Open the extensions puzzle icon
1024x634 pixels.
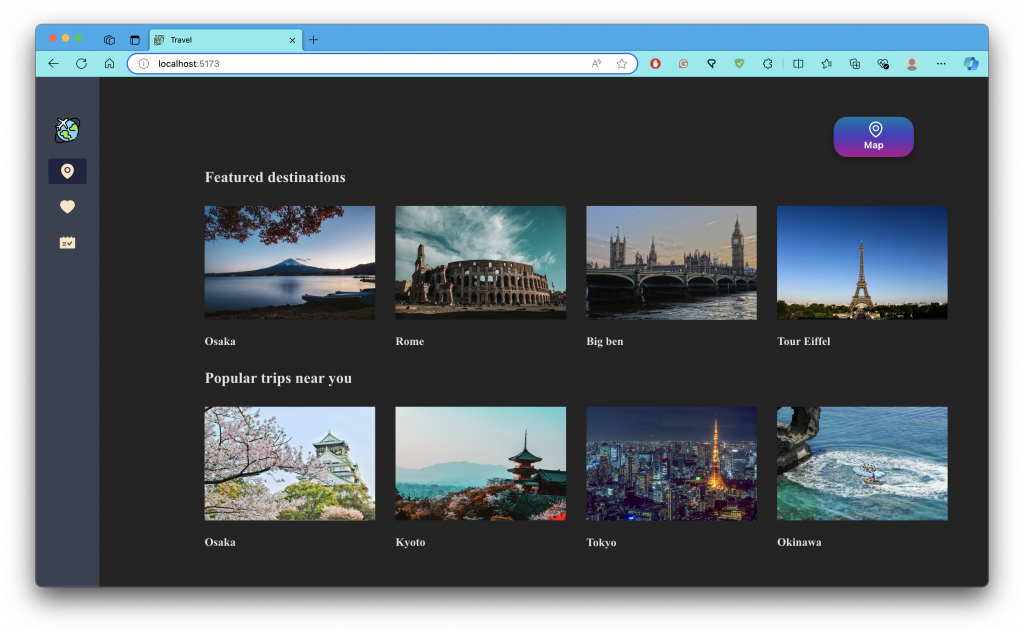tap(768, 63)
